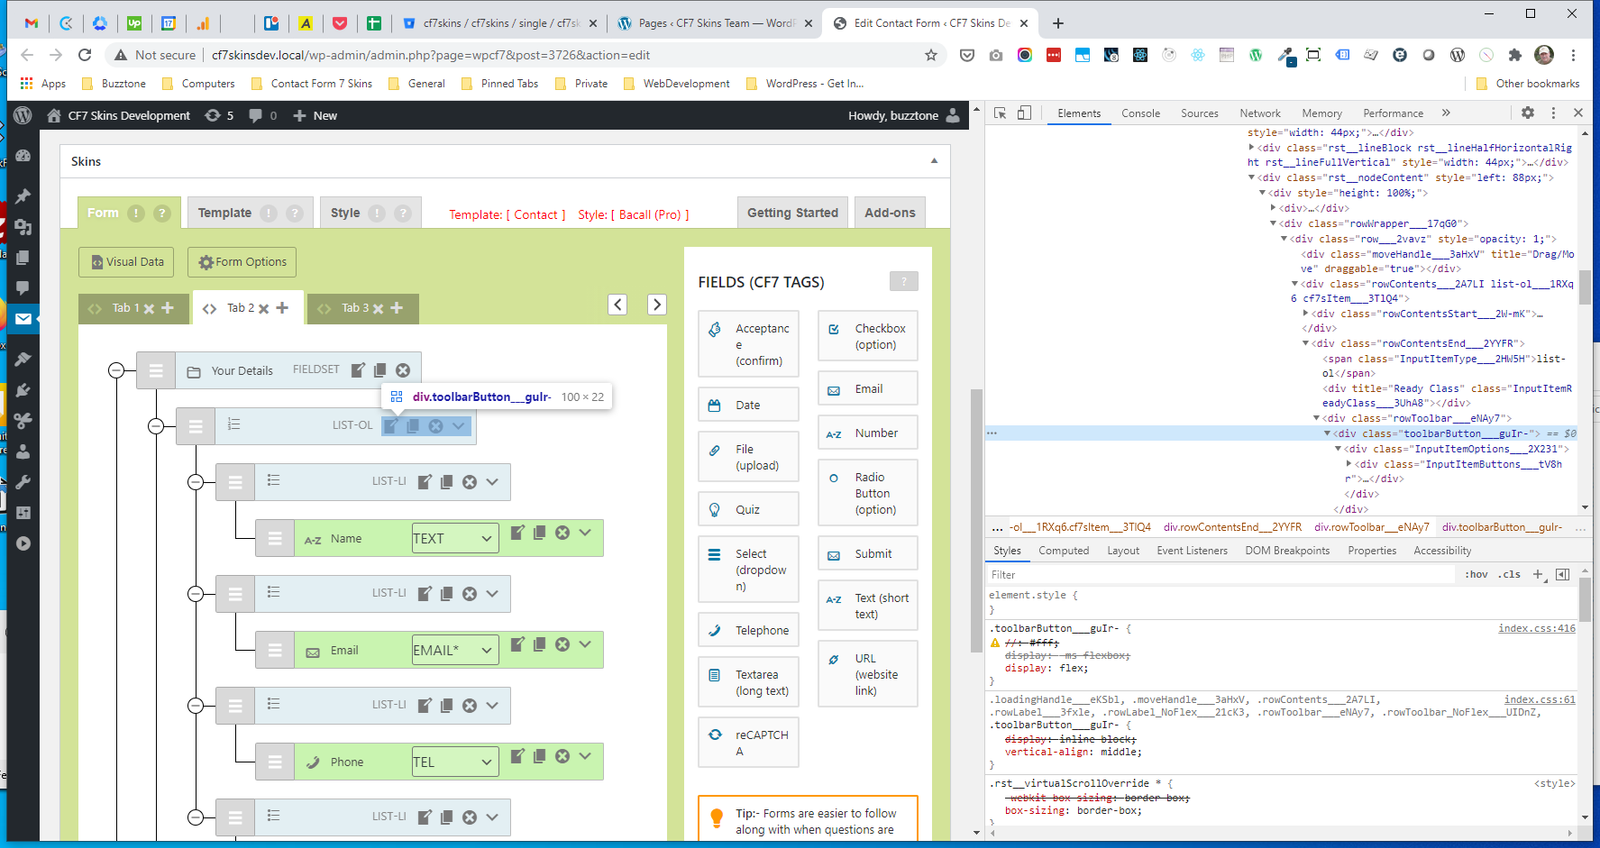Click the edit icon on Your Details fieldset
The height and width of the screenshot is (848, 1600).
(358, 370)
